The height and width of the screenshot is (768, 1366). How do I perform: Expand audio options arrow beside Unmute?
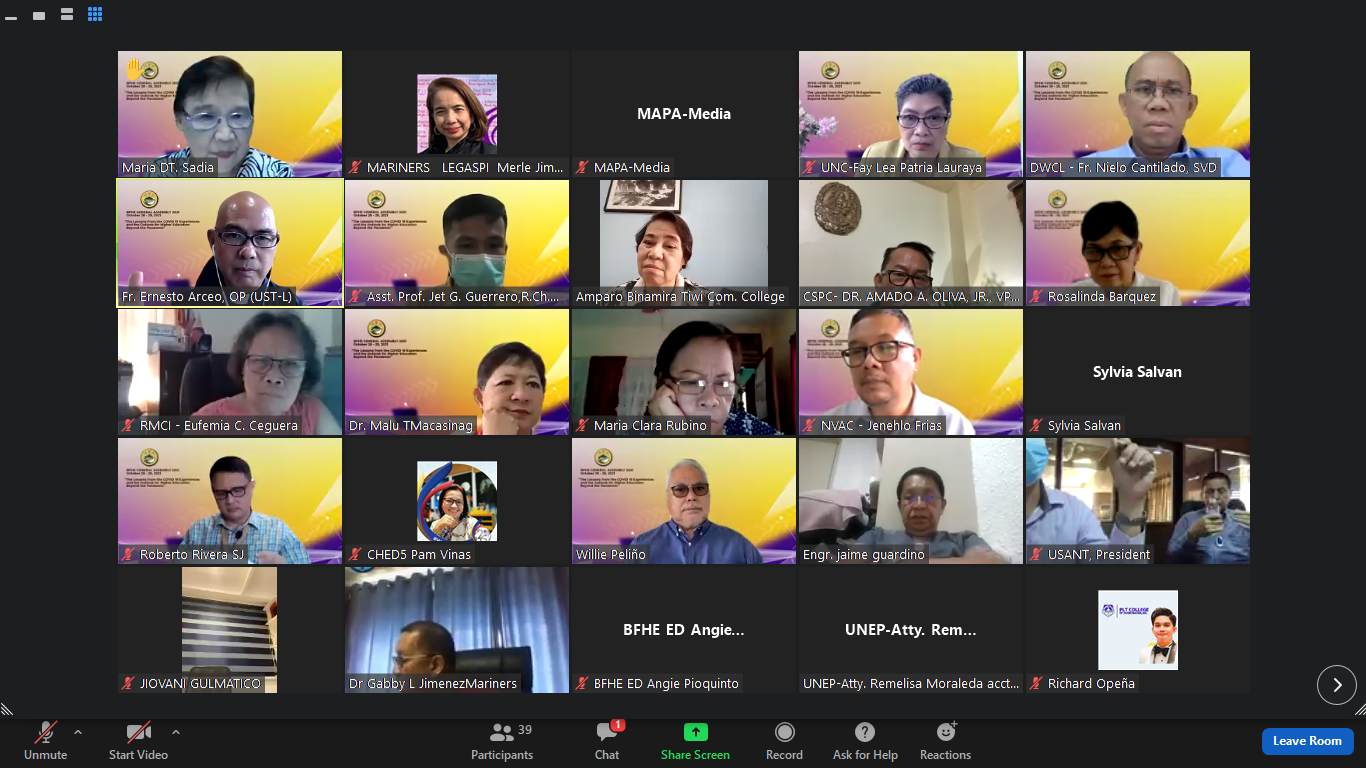pyautogui.click(x=78, y=732)
